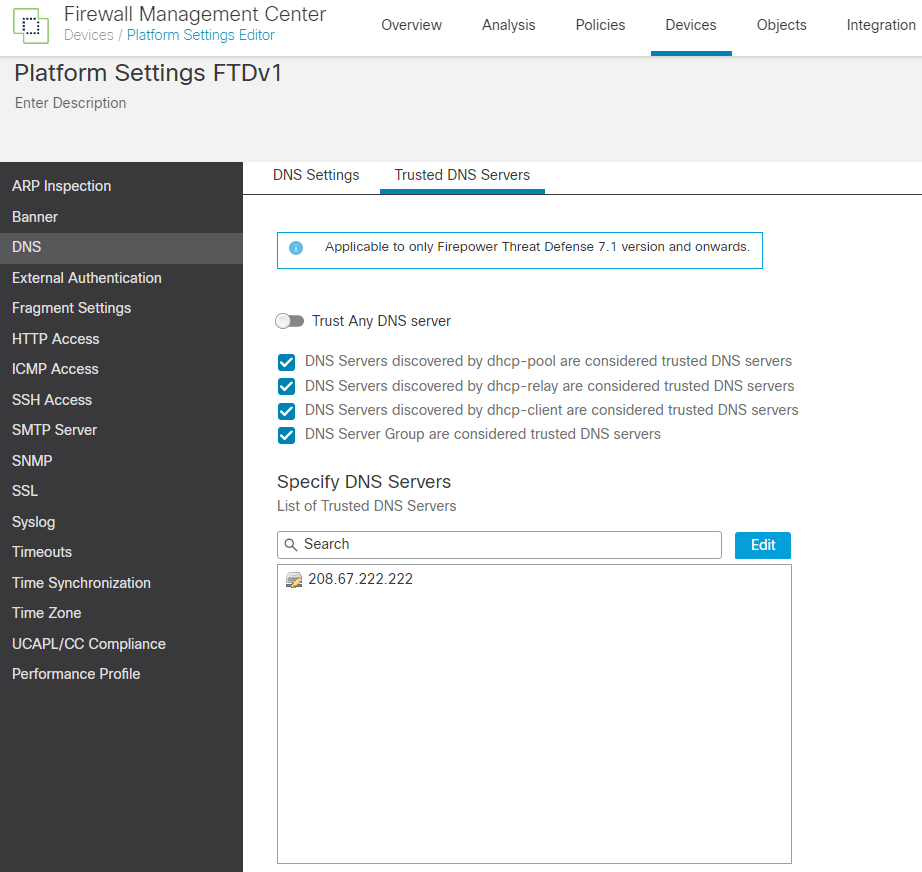
Task: Uncheck DNS Server Group trusted checkbox
Action: point(286,435)
